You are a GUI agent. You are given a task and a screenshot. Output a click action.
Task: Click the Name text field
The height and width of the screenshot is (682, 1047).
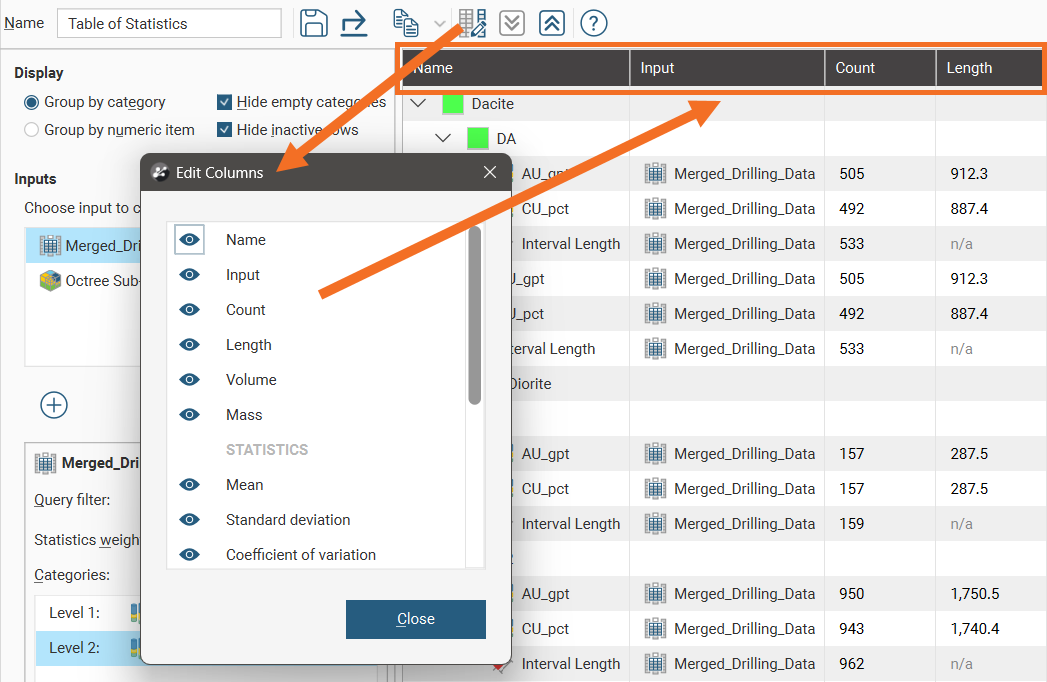coord(169,23)
